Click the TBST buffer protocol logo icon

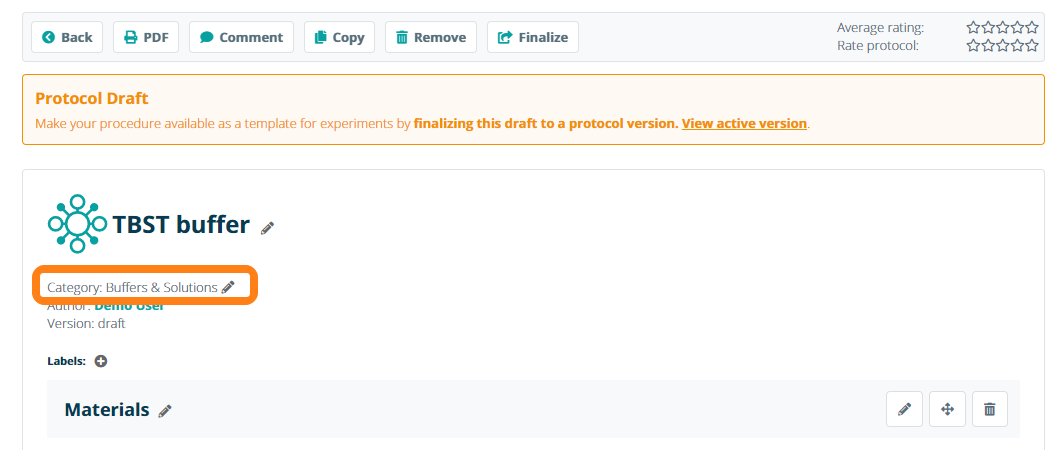tap(77, 224)
